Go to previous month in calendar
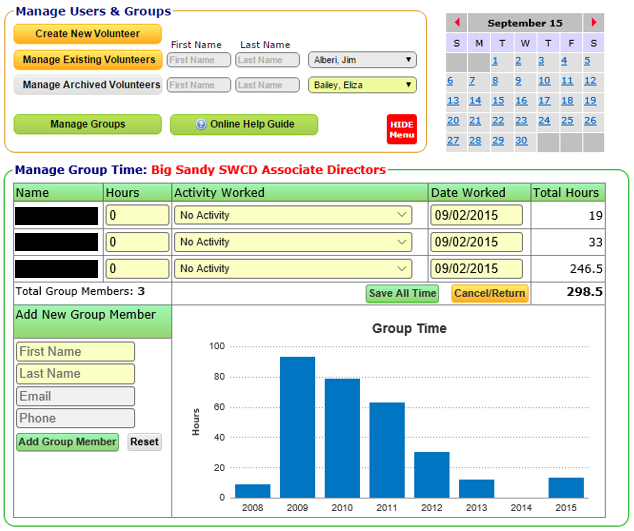The width and height of the screenshot is (634, 531). click(457, 23)
